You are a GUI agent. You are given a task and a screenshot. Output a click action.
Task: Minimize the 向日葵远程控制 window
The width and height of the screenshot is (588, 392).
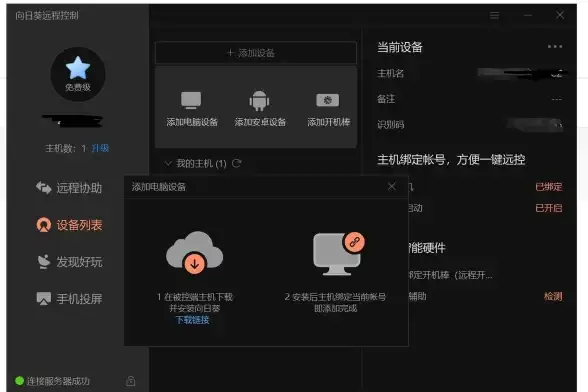click(x=528, y=15)
